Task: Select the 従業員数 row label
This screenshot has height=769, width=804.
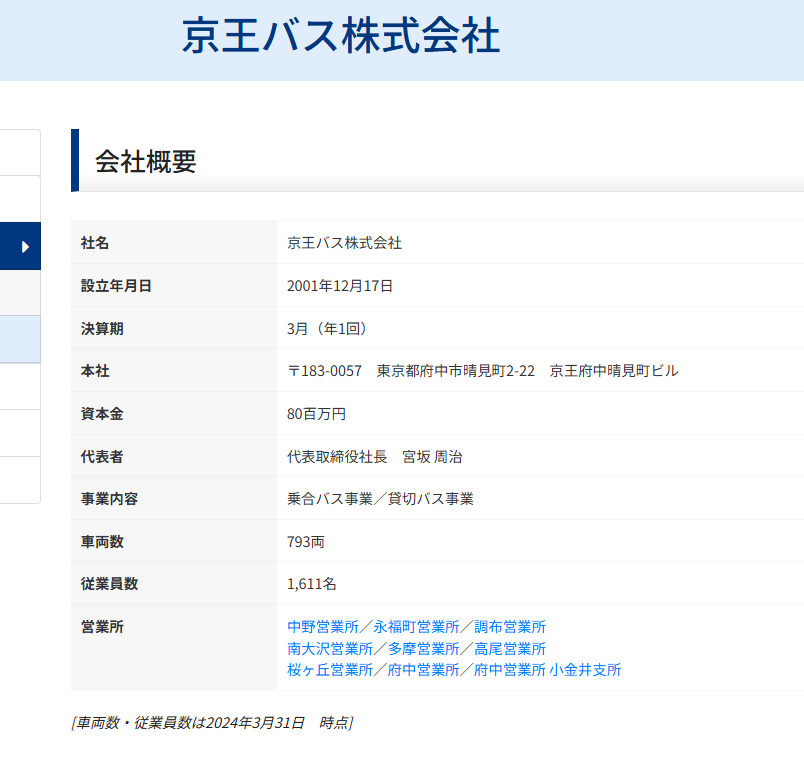Action: 109,583
